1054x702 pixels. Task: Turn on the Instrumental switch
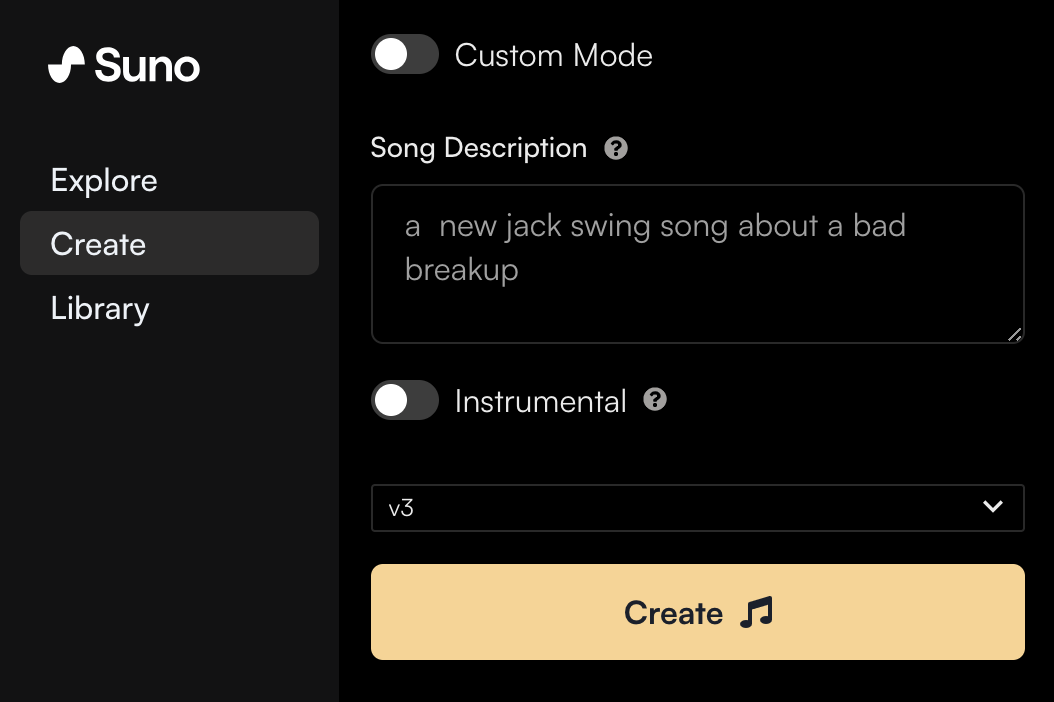pyautogui.click(x=405, y=401)
